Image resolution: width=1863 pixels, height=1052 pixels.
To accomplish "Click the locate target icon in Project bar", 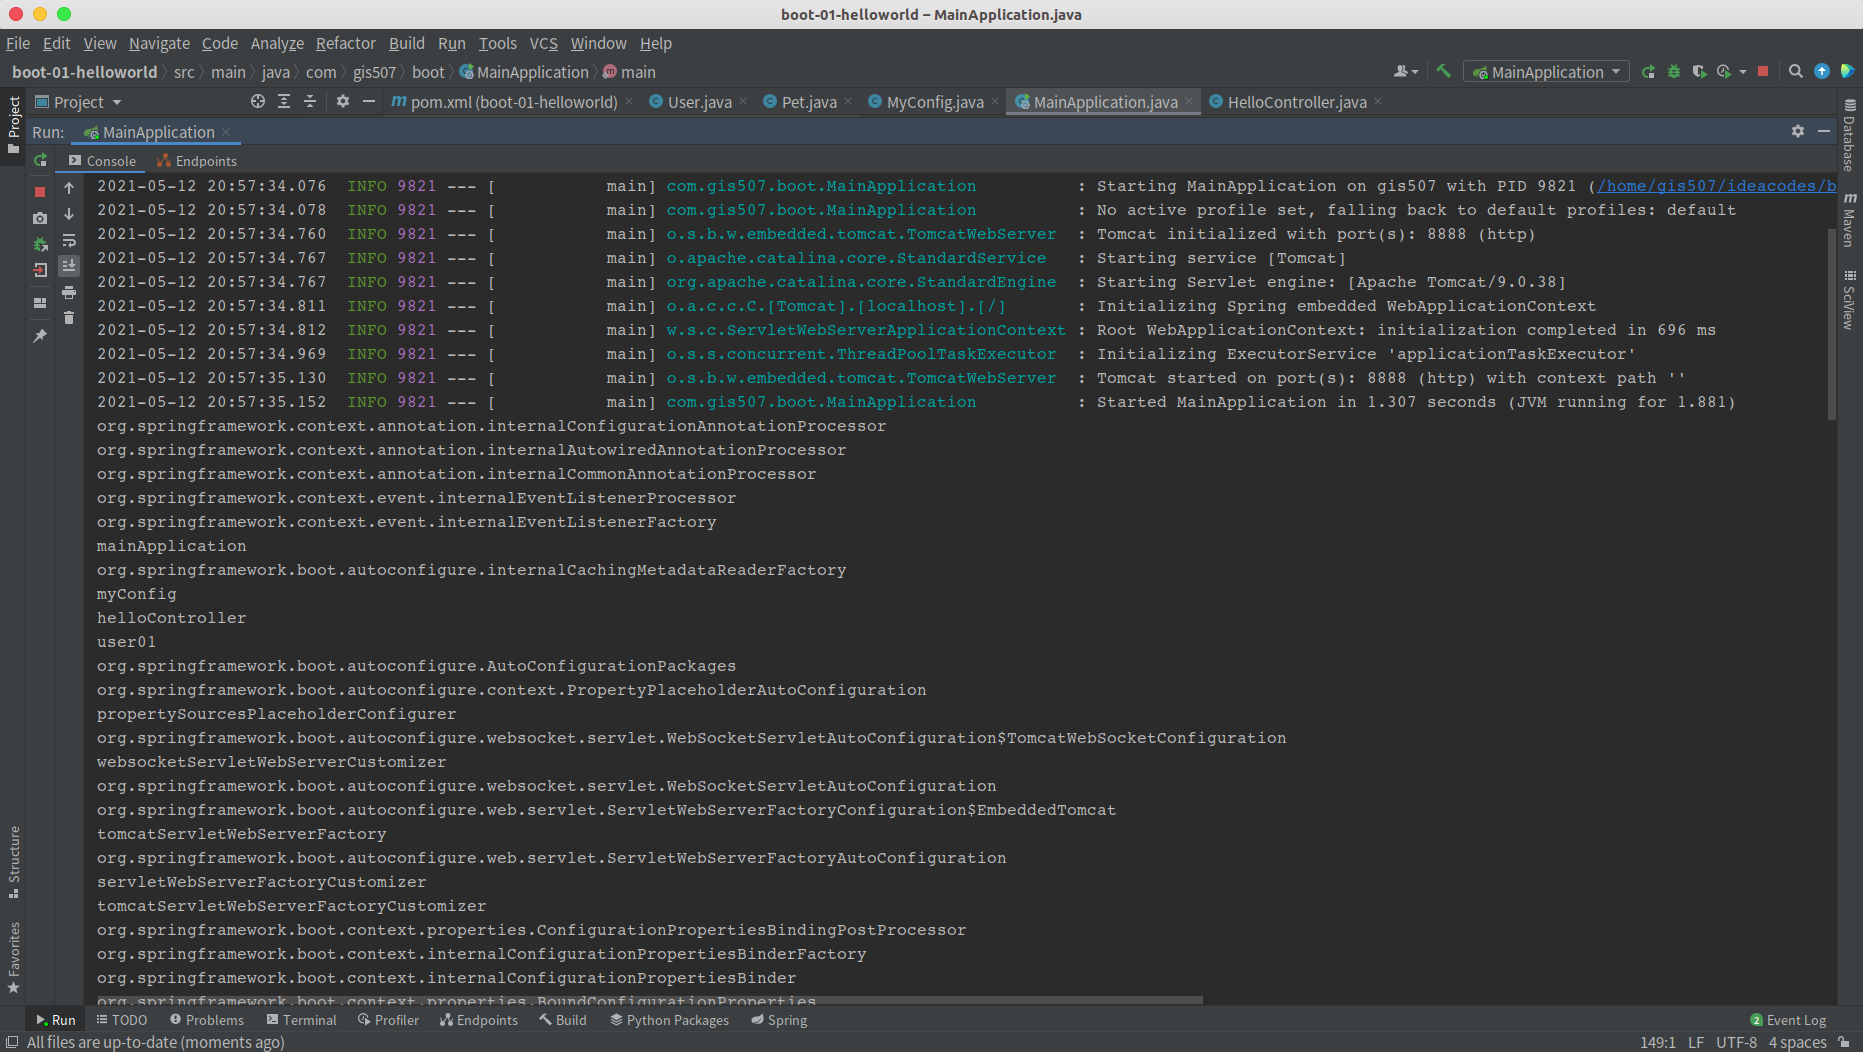I will coord(258,101).
